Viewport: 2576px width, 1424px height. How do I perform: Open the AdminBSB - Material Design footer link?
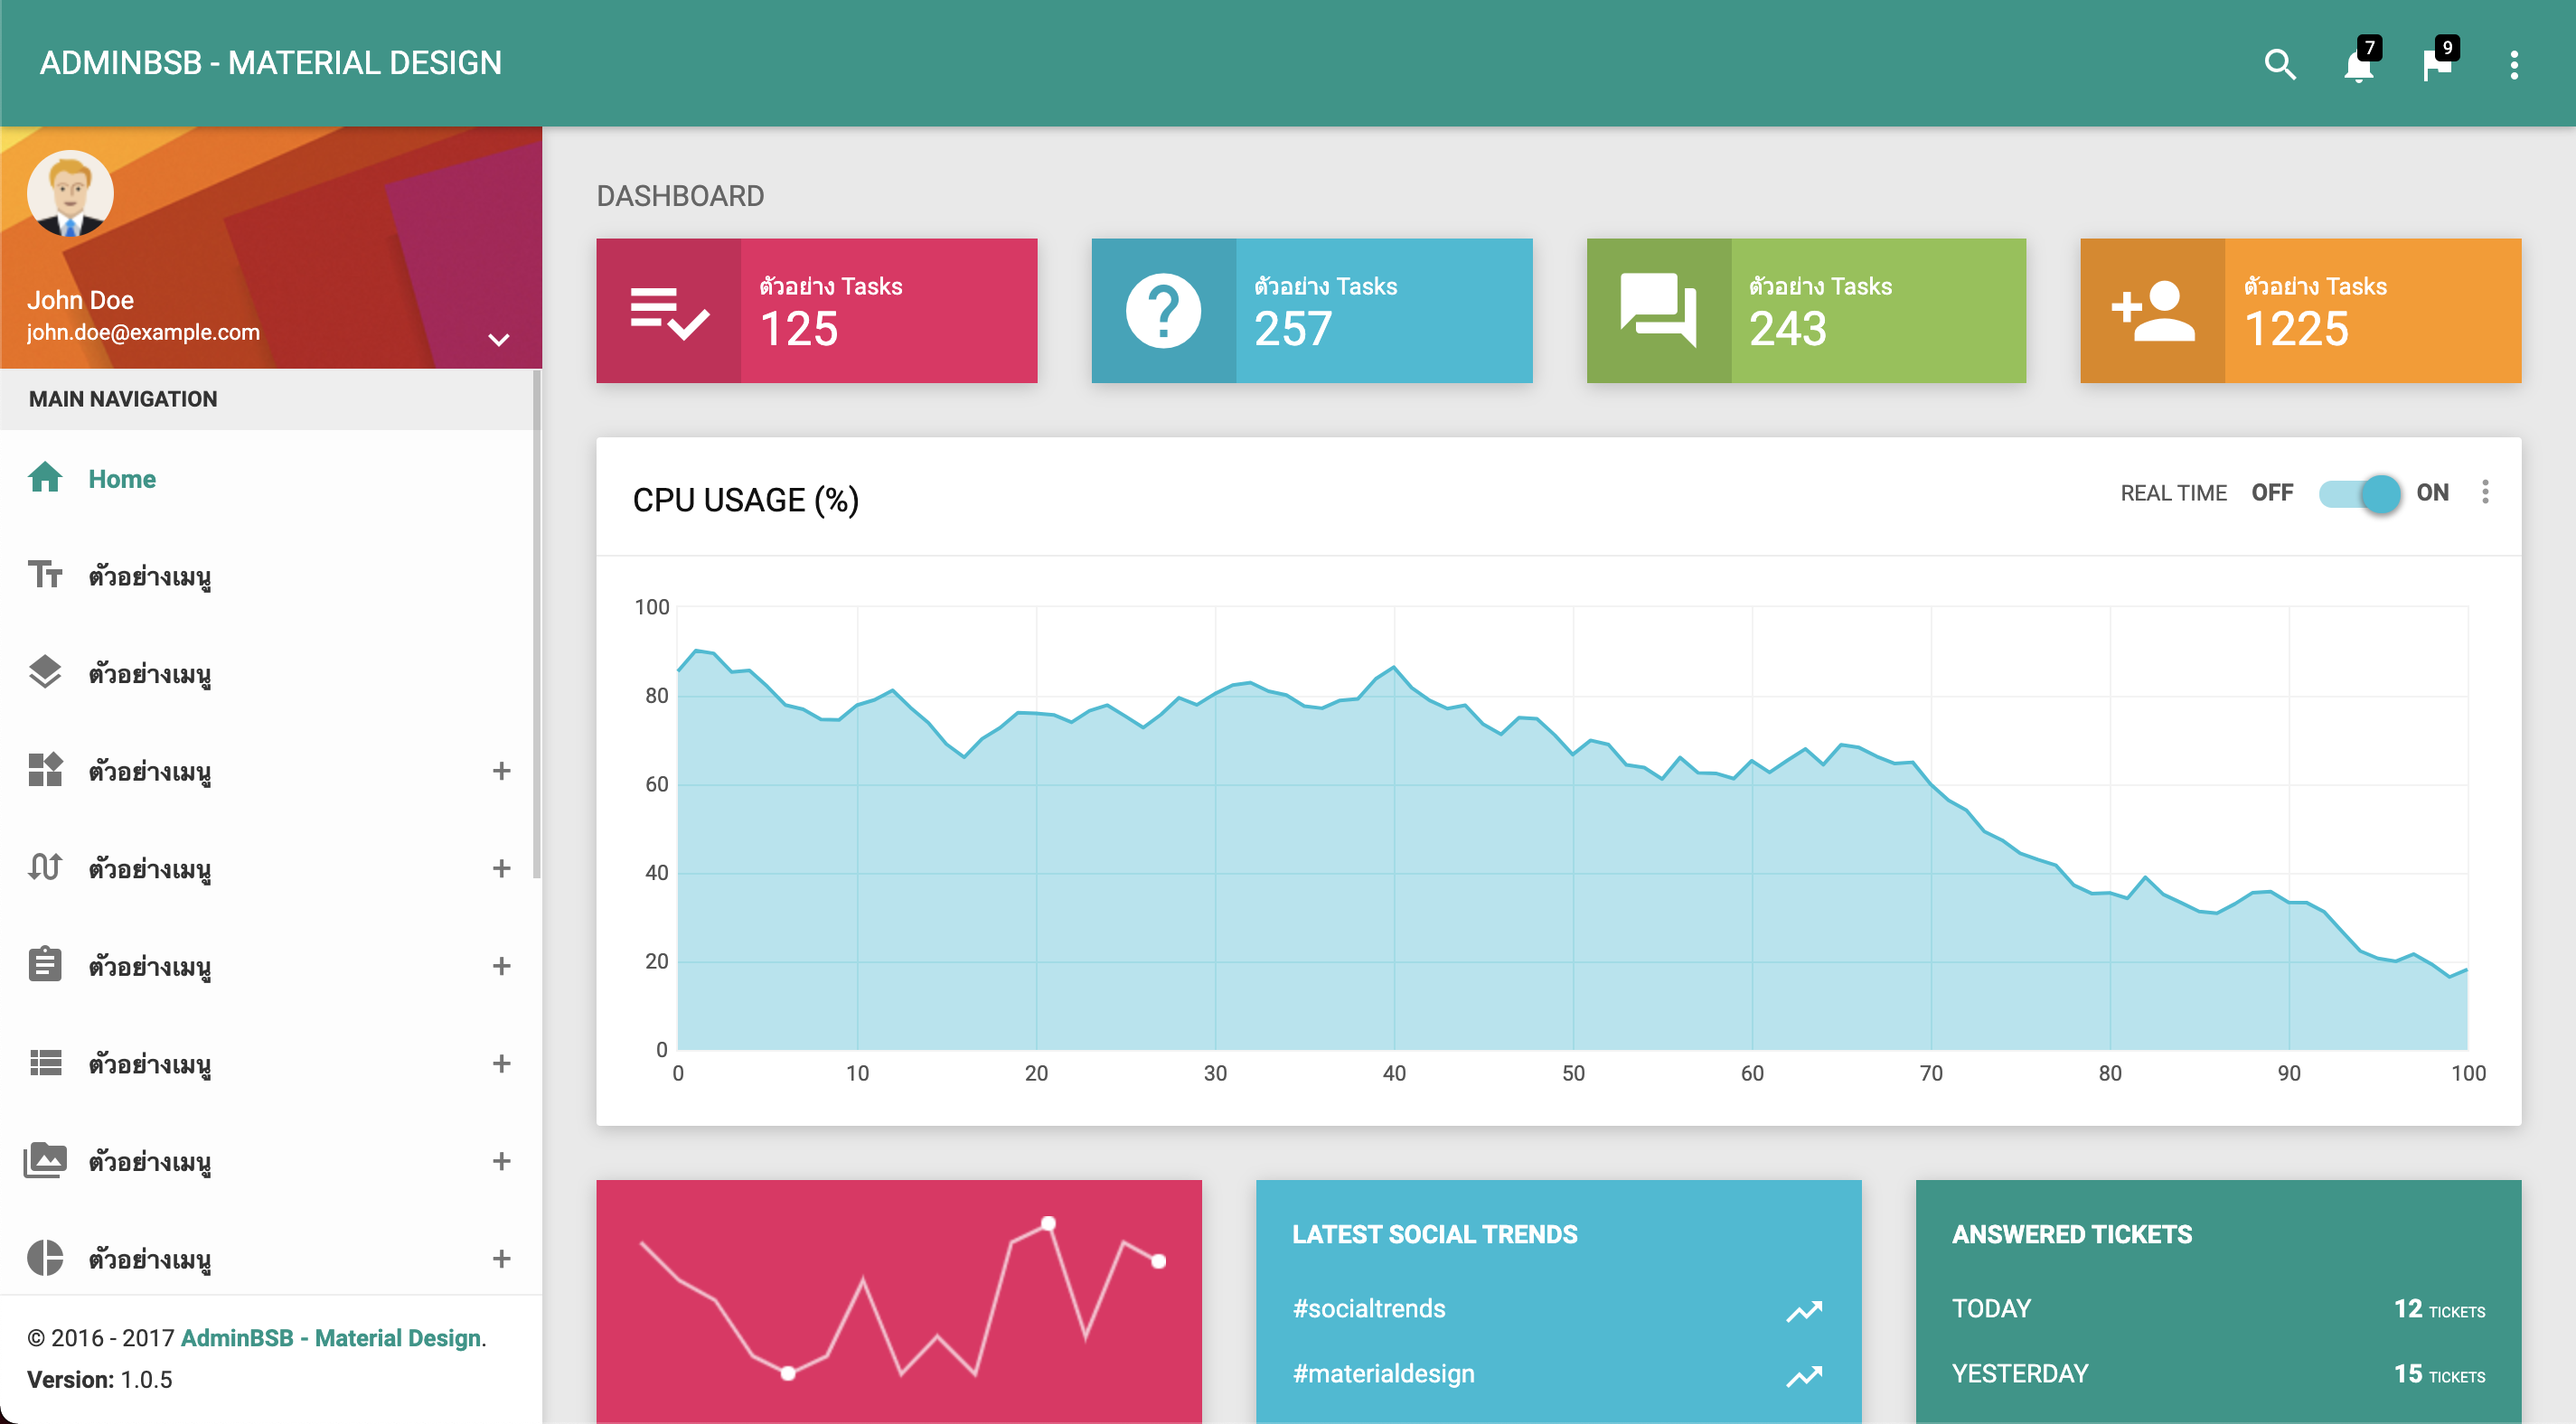[330, 1338]
